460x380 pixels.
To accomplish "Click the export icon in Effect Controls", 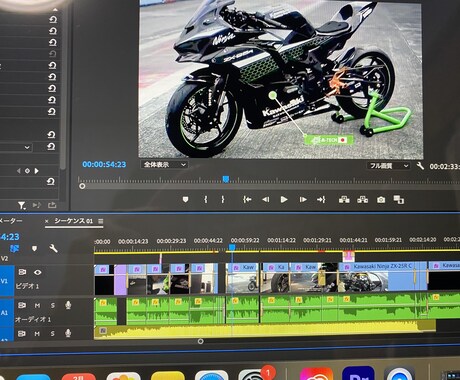I will (52, 205).
